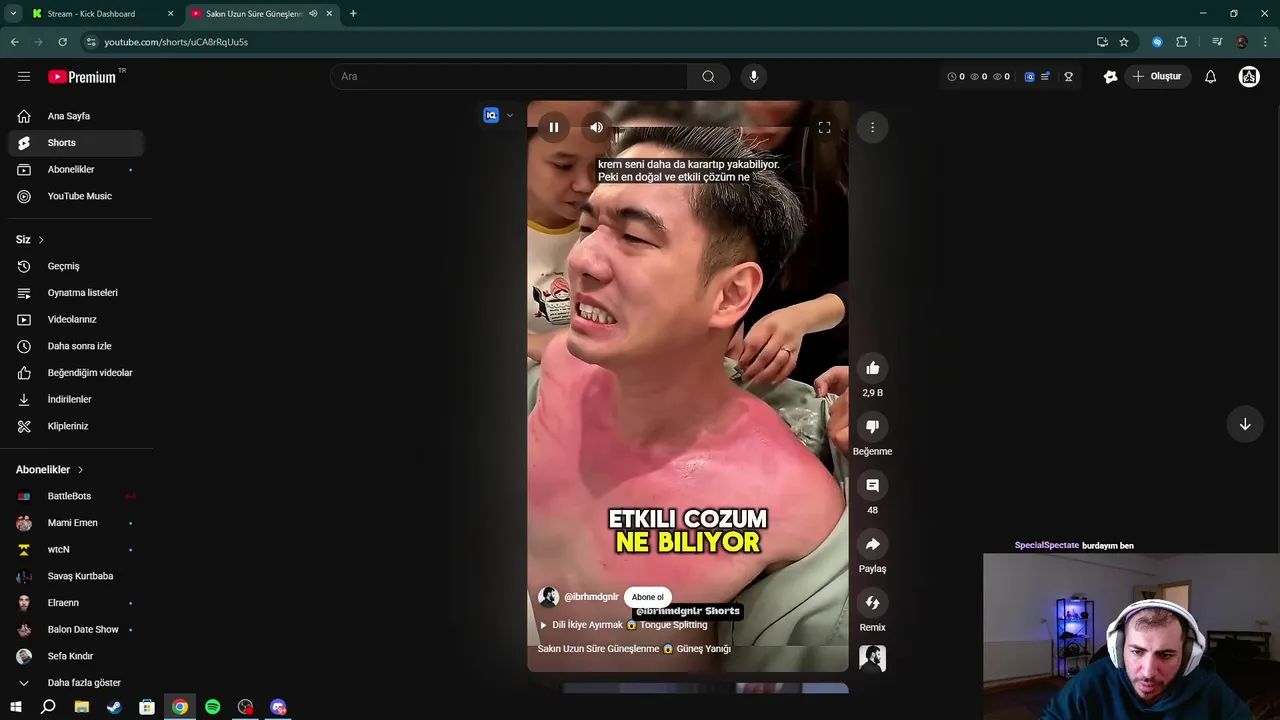Open Beğendiğim videolar
Viewport: 1280px width, 720px height.
[x=76, y=373]
